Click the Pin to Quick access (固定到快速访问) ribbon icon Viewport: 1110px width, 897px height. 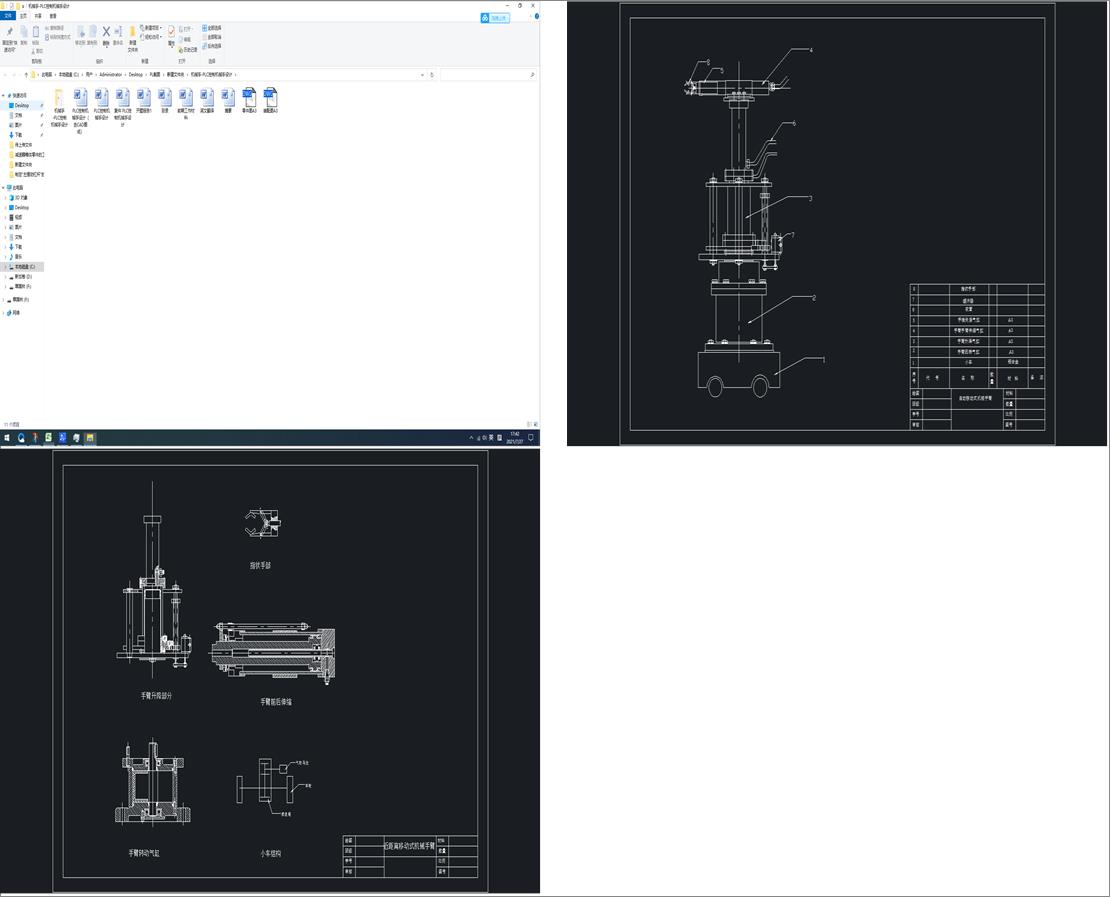pos(9,40)
